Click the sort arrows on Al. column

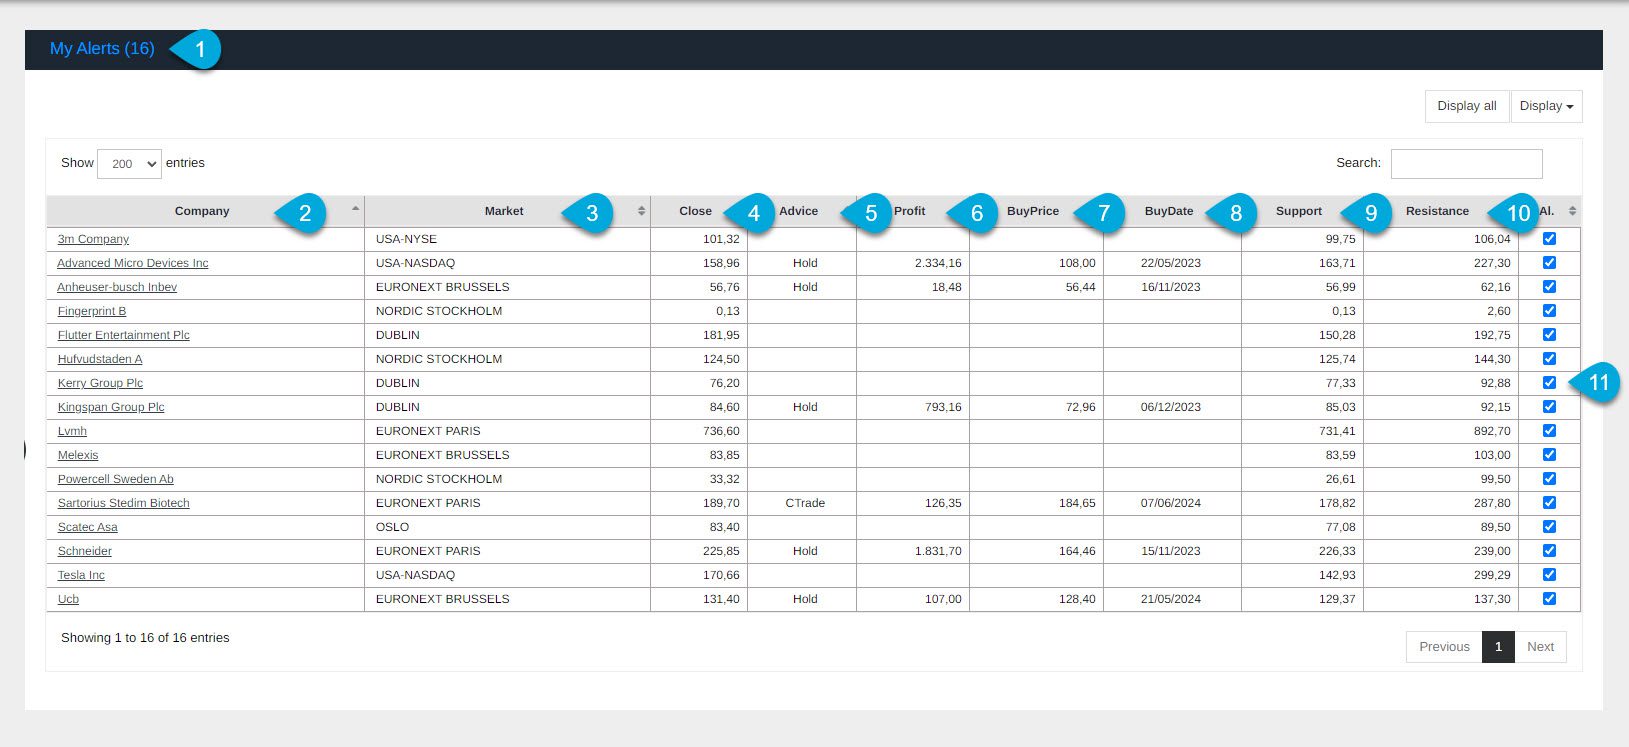coord(1572,211)
